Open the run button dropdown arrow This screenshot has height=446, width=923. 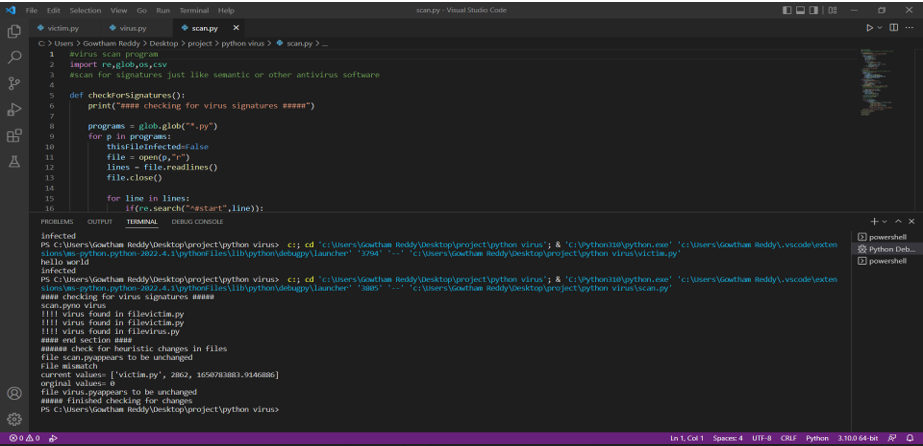(880, 28)
